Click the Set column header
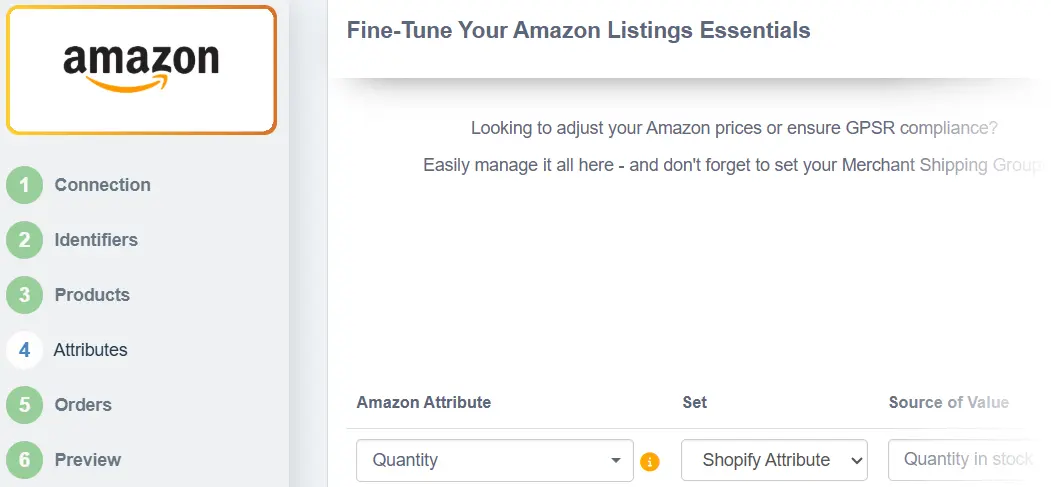 tap(695, 402)
